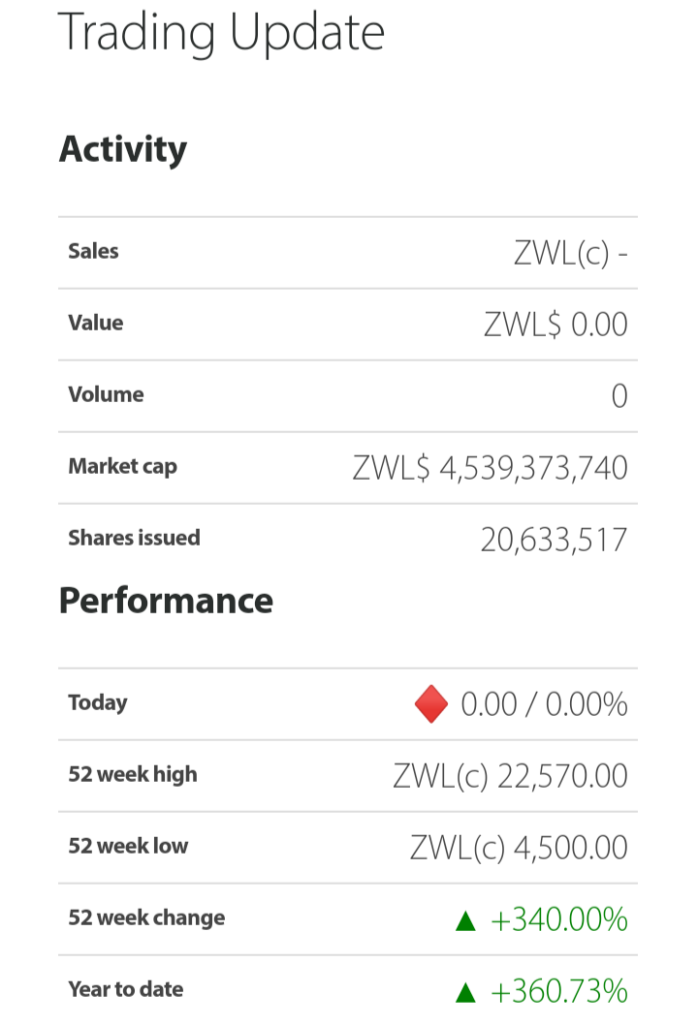Click today's change 0.00 / 0.00%
Viewport: 698px width, 1024px height.
545,705
